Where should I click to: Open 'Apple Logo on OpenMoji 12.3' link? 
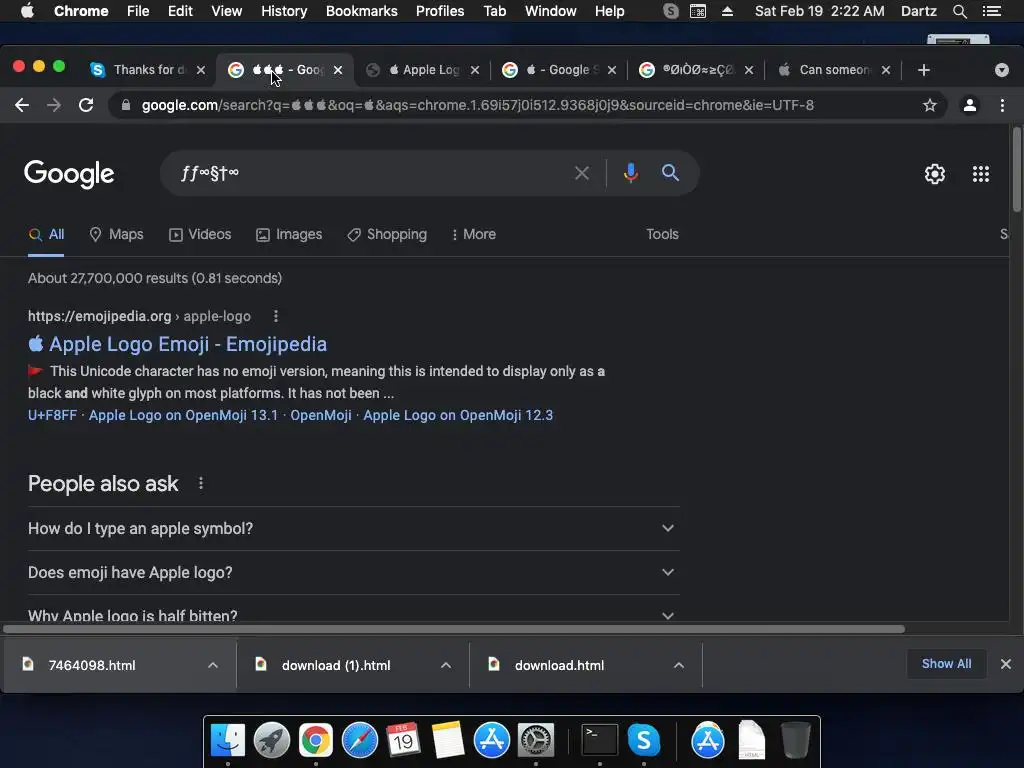(x=458, y=415)
